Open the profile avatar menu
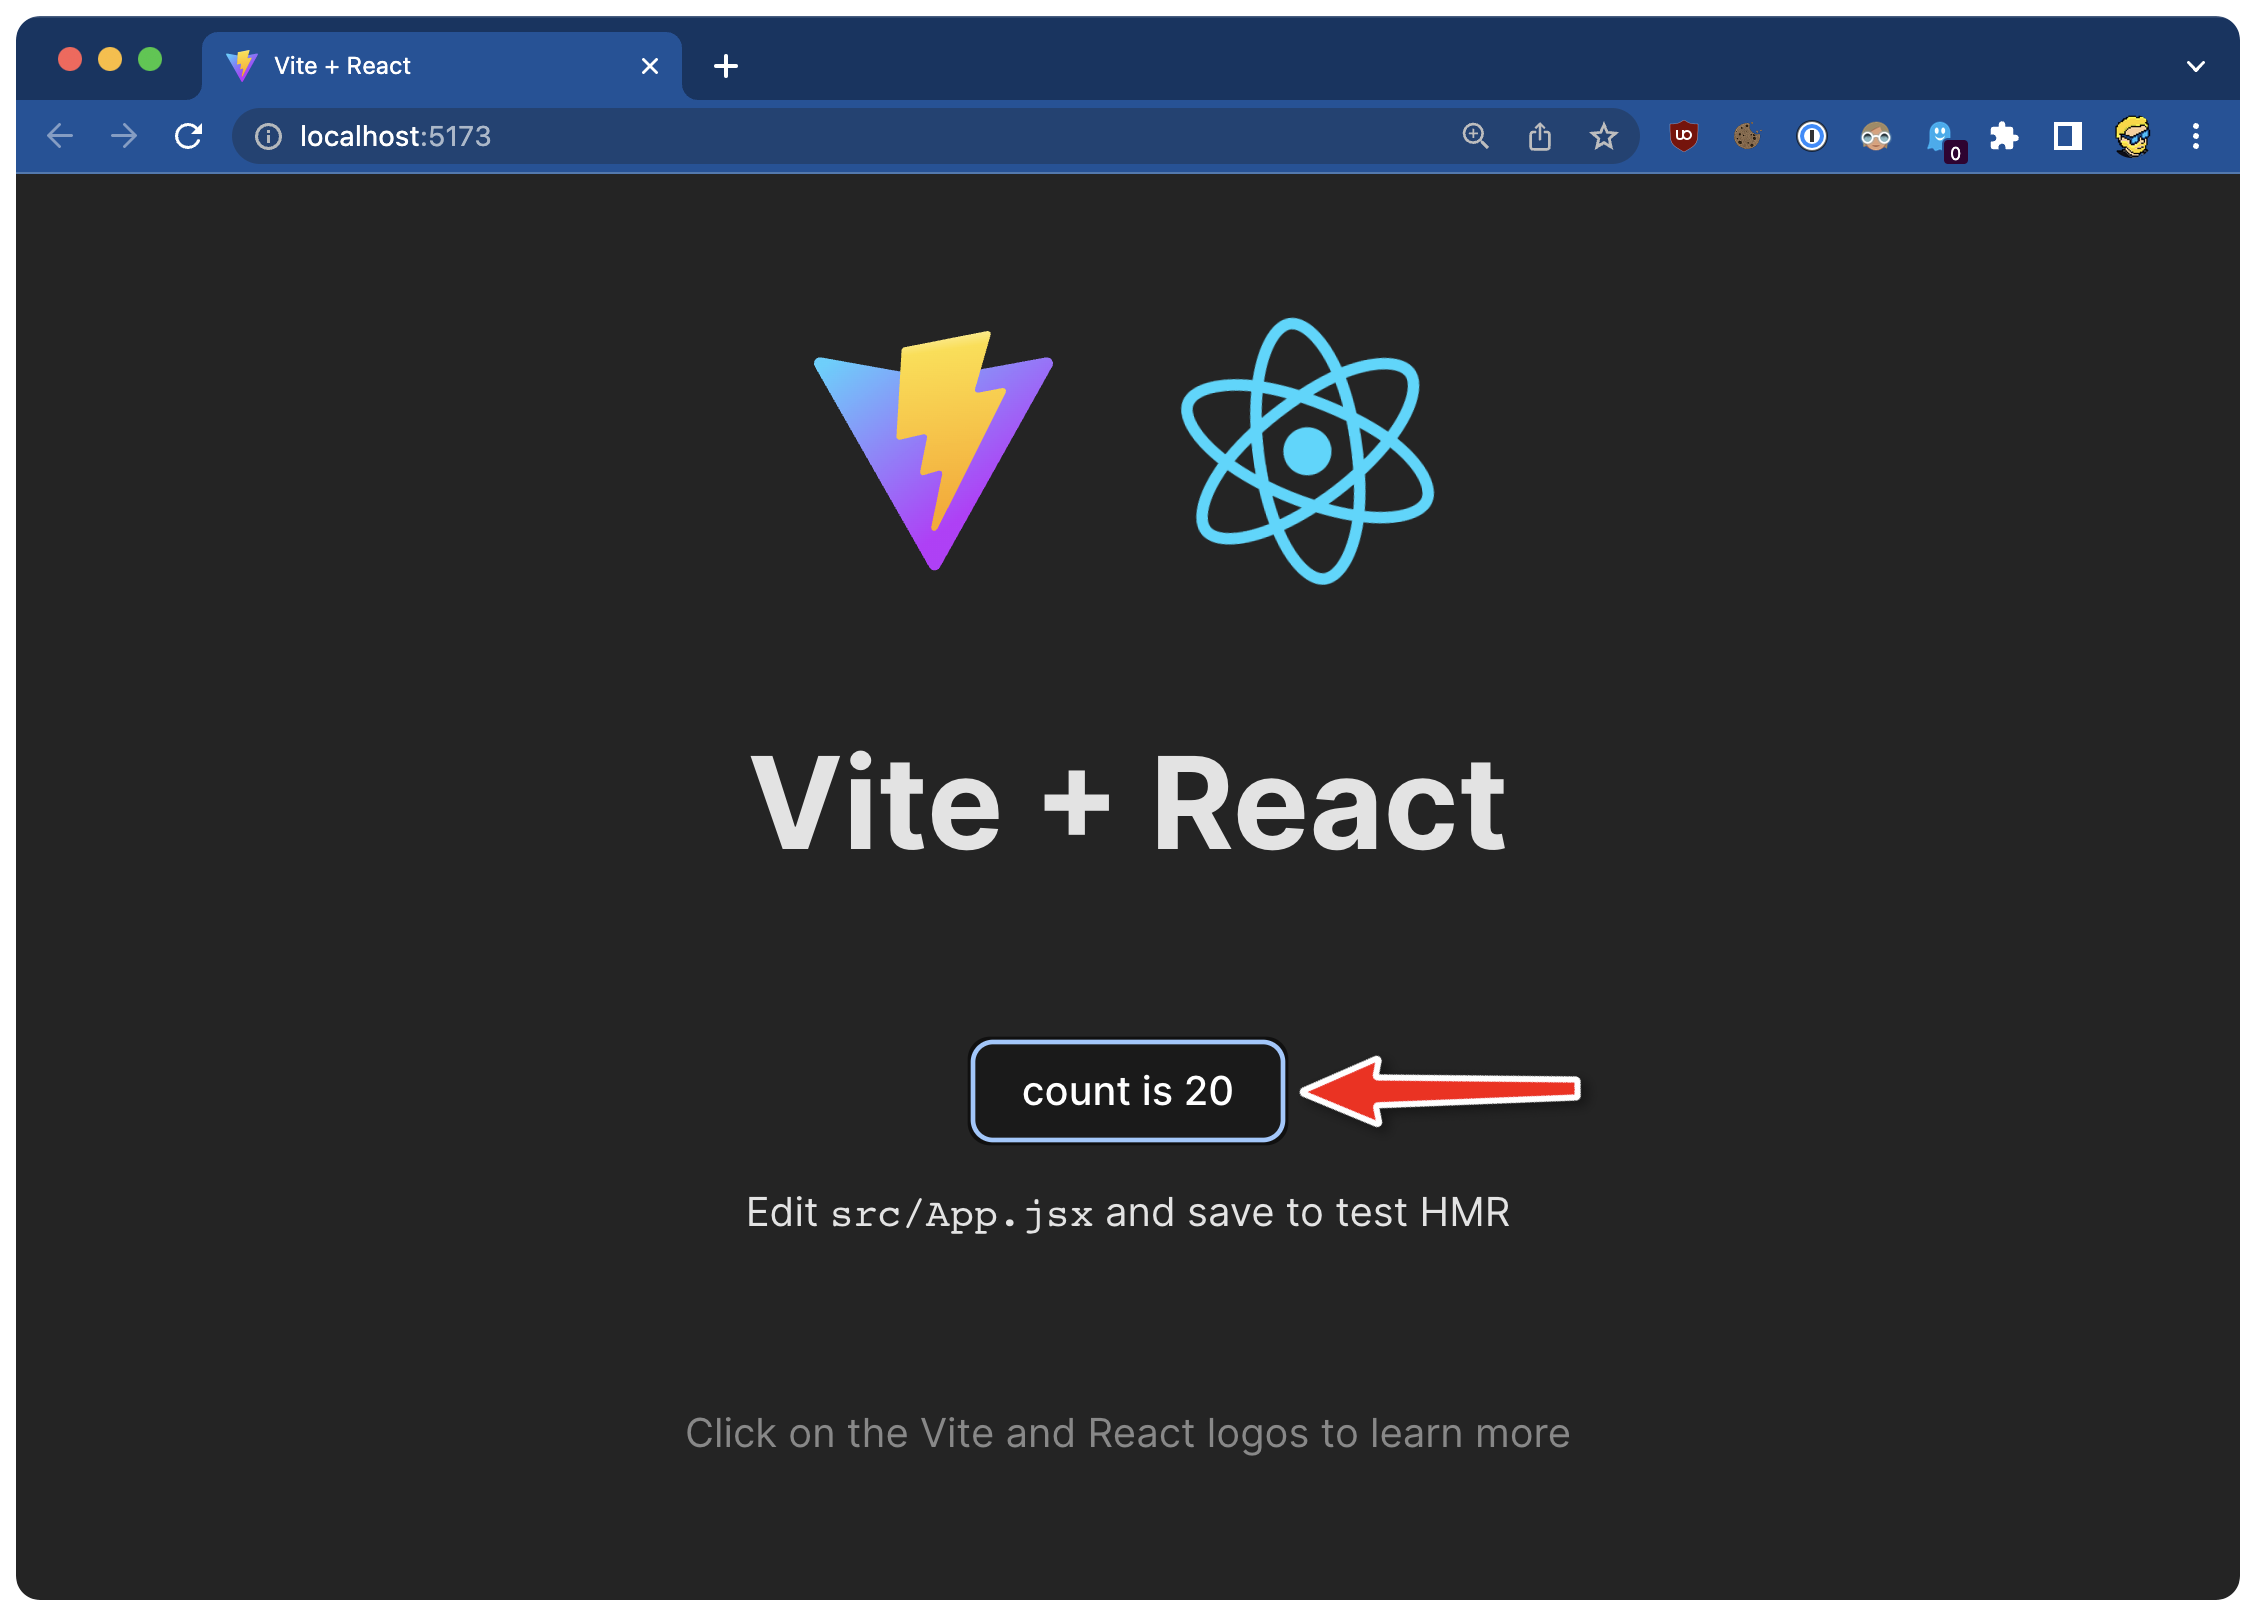The image size is (2256, 1616). point(2132,136)
